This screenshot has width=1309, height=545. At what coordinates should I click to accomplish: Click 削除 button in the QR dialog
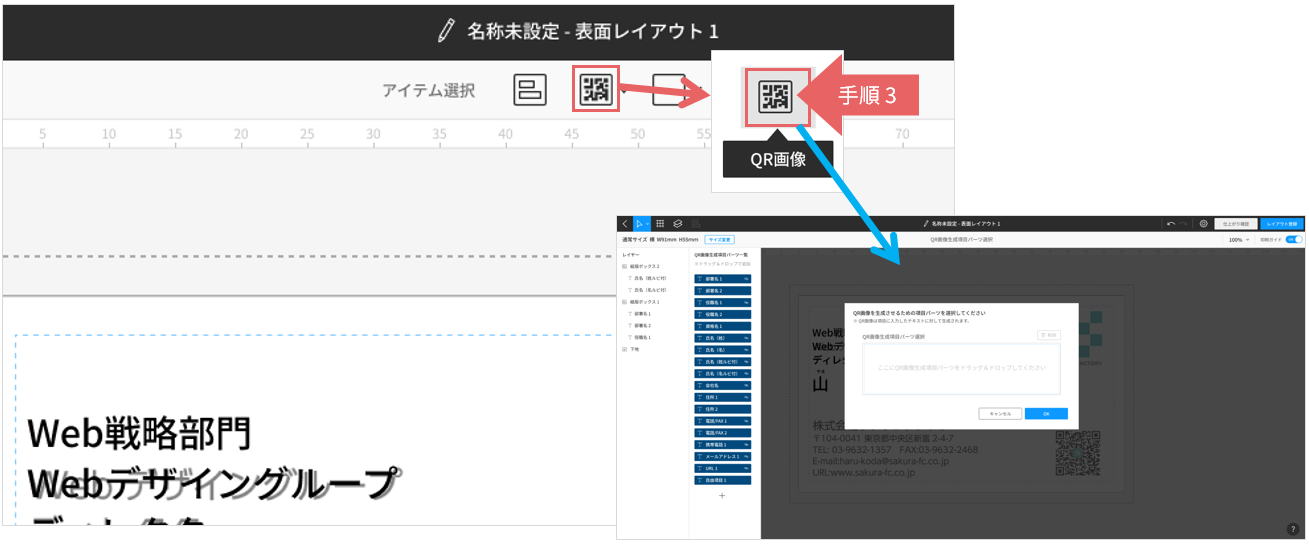coord(1048,335)
